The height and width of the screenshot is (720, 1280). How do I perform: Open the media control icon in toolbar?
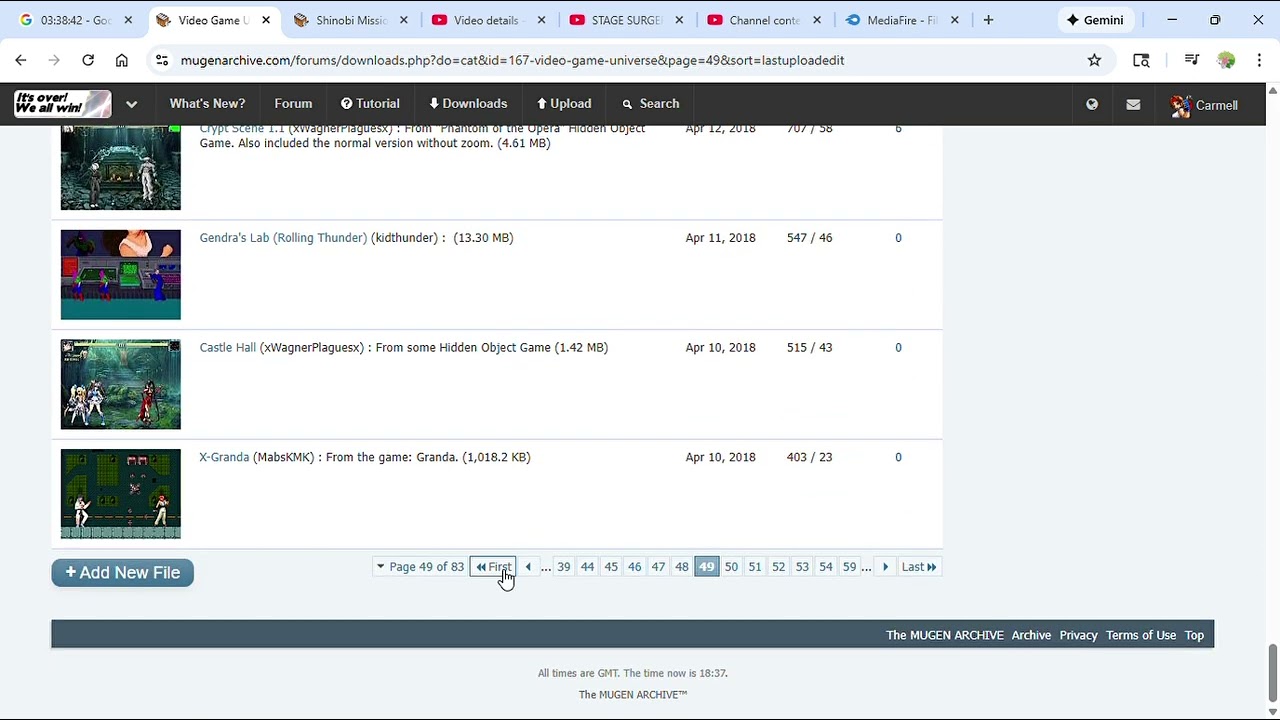click(x=1191, y=60)
